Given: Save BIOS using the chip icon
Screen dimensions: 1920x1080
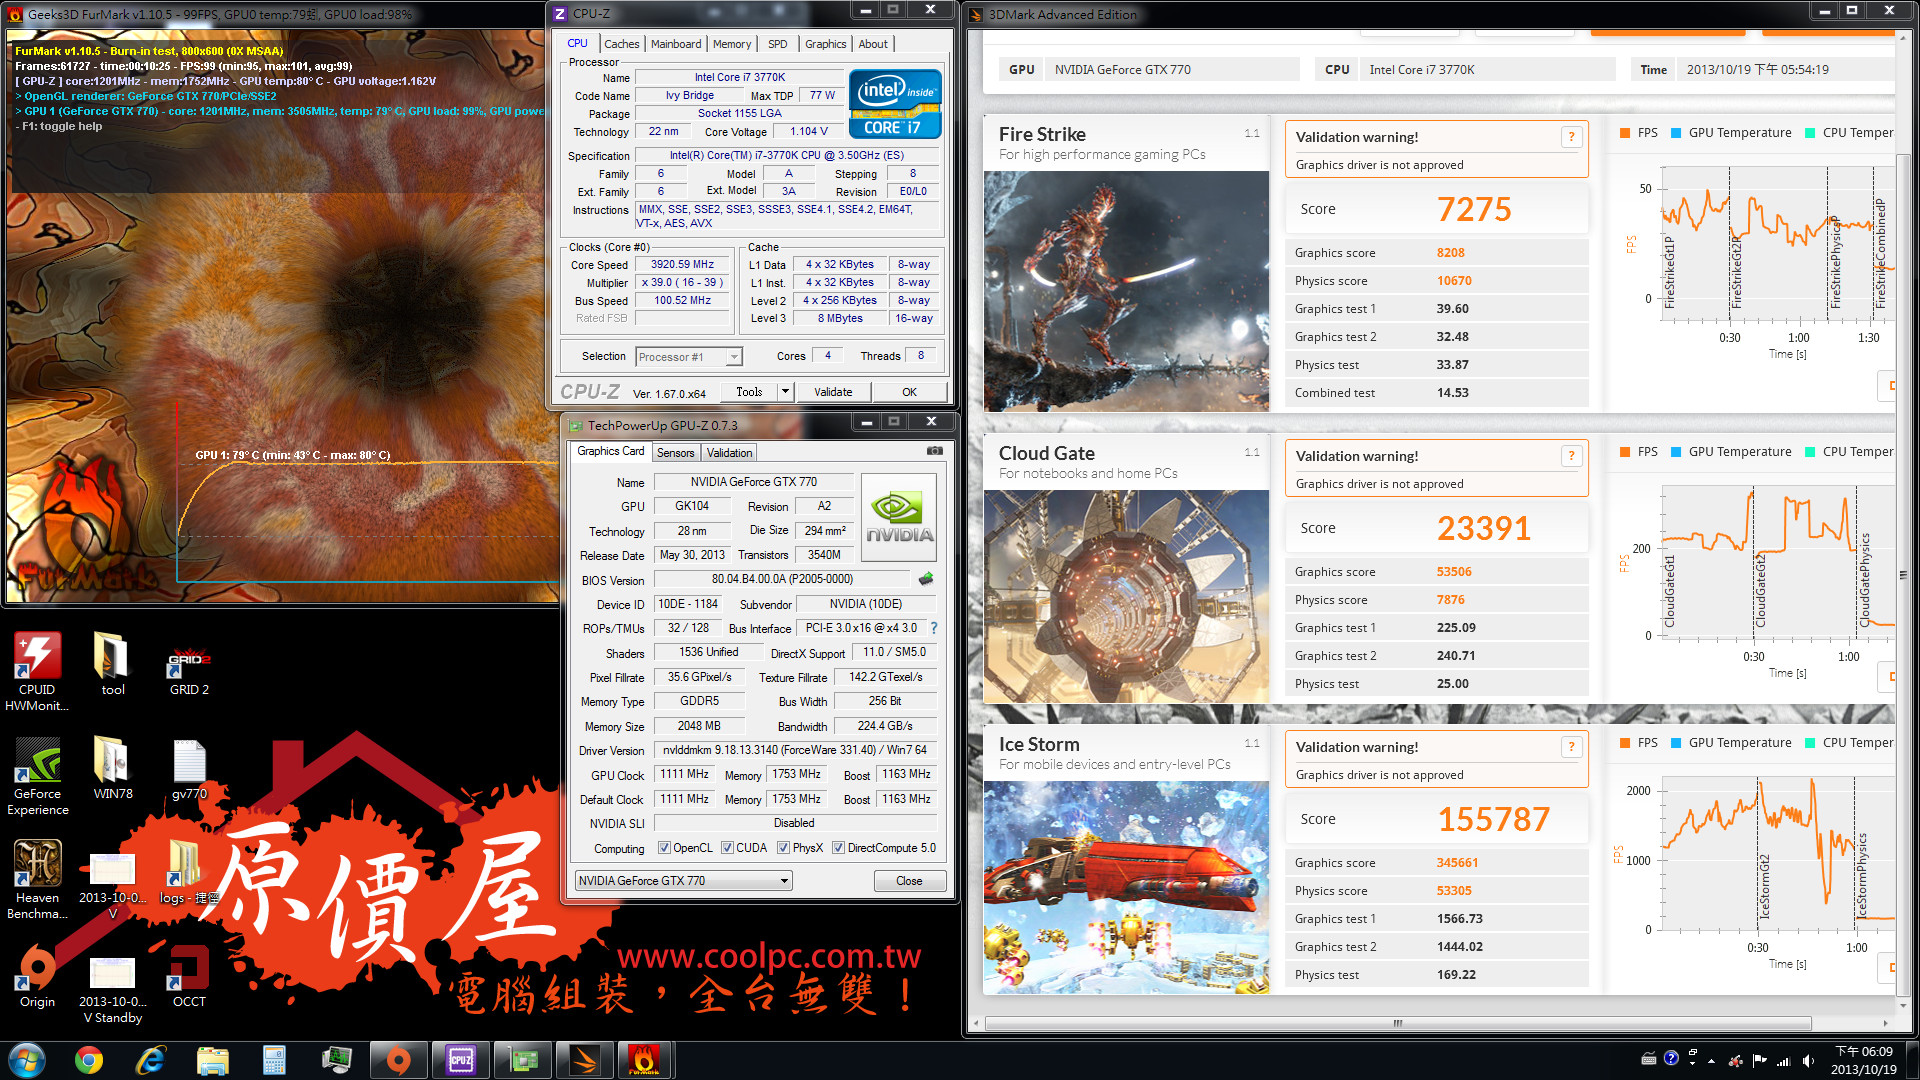Looking at the screenshot, I should (x=926, y=579).
